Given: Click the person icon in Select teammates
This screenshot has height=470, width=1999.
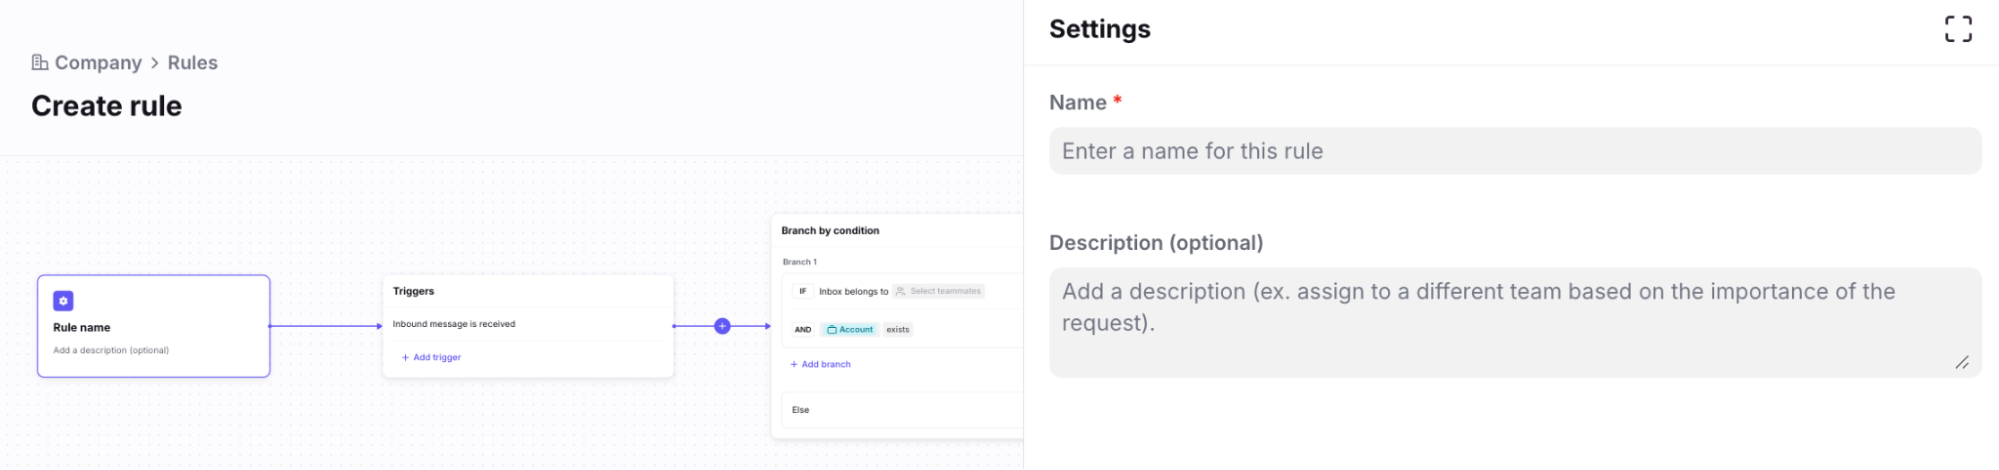Looking at the screenshot, I should [x=900, y=292].
